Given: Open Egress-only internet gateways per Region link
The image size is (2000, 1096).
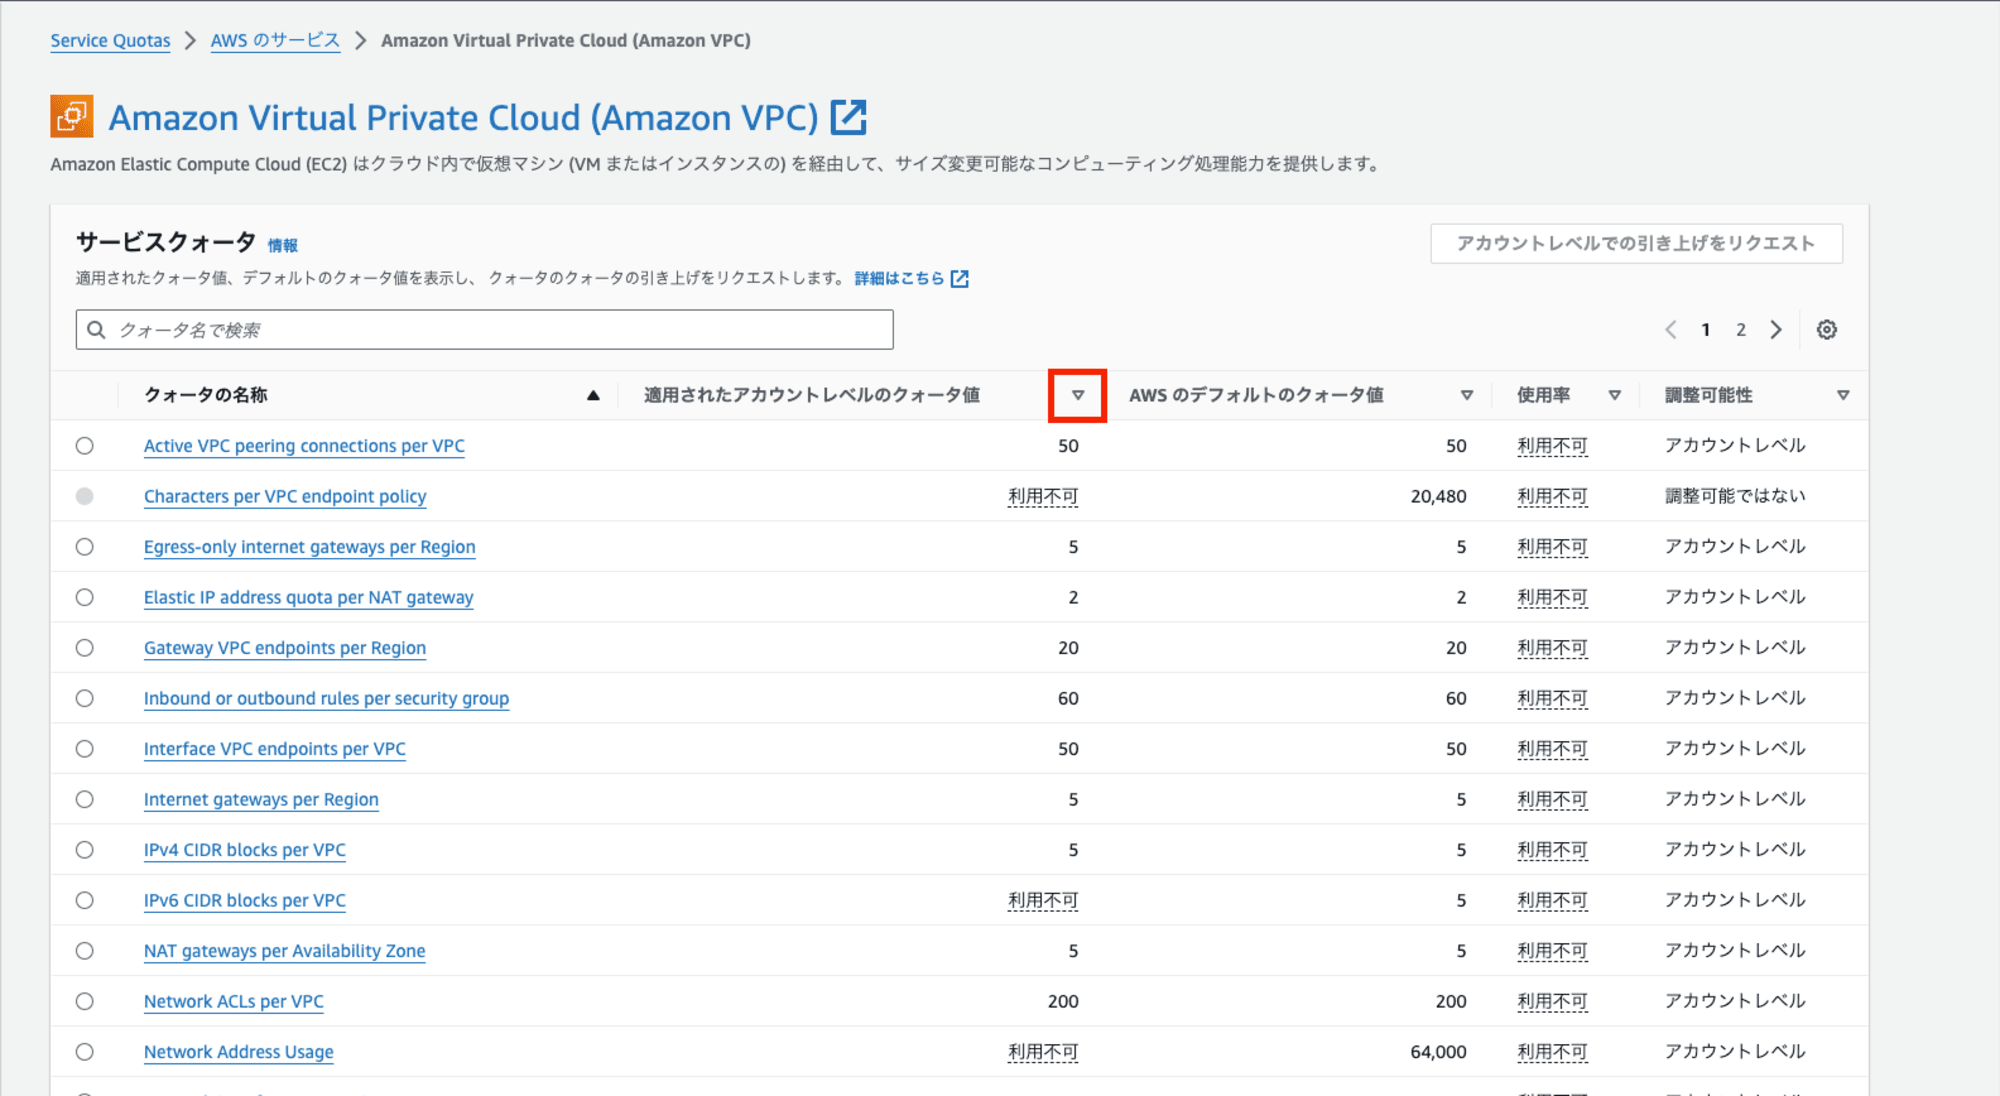Looking at the screenshot, I should (309, 547).
